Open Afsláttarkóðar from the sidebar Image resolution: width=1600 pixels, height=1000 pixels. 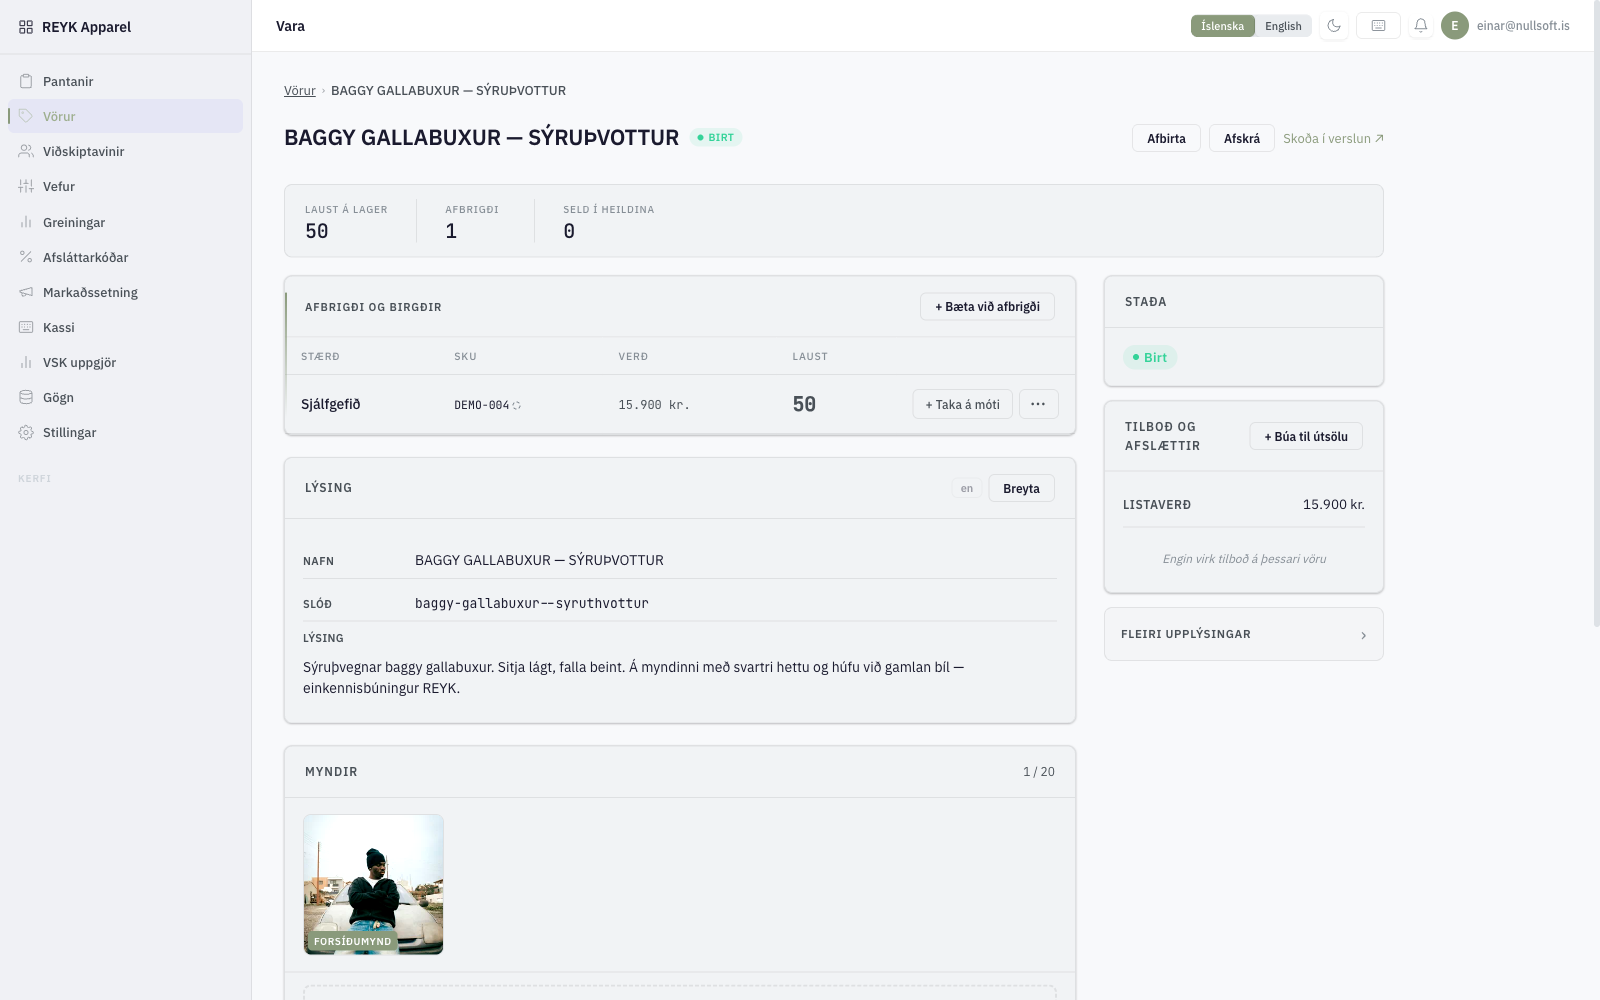click(x=125, y=257)
